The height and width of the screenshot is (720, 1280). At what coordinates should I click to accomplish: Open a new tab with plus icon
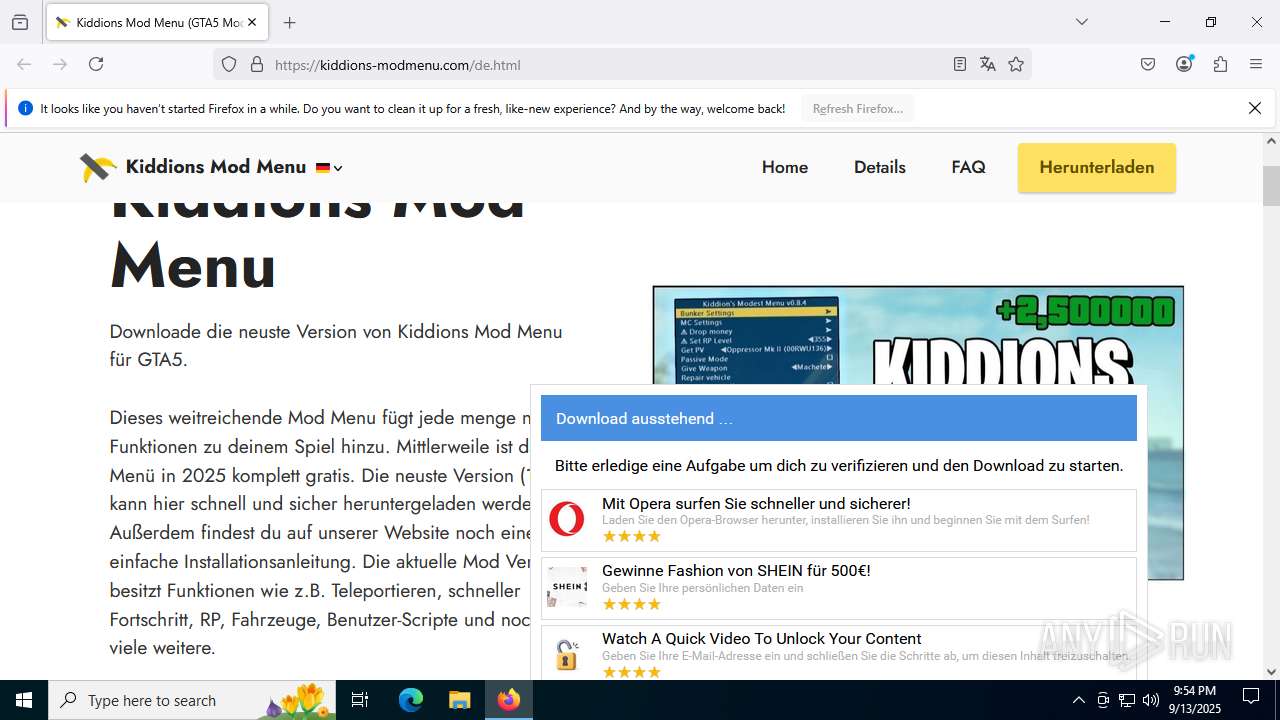289,22
